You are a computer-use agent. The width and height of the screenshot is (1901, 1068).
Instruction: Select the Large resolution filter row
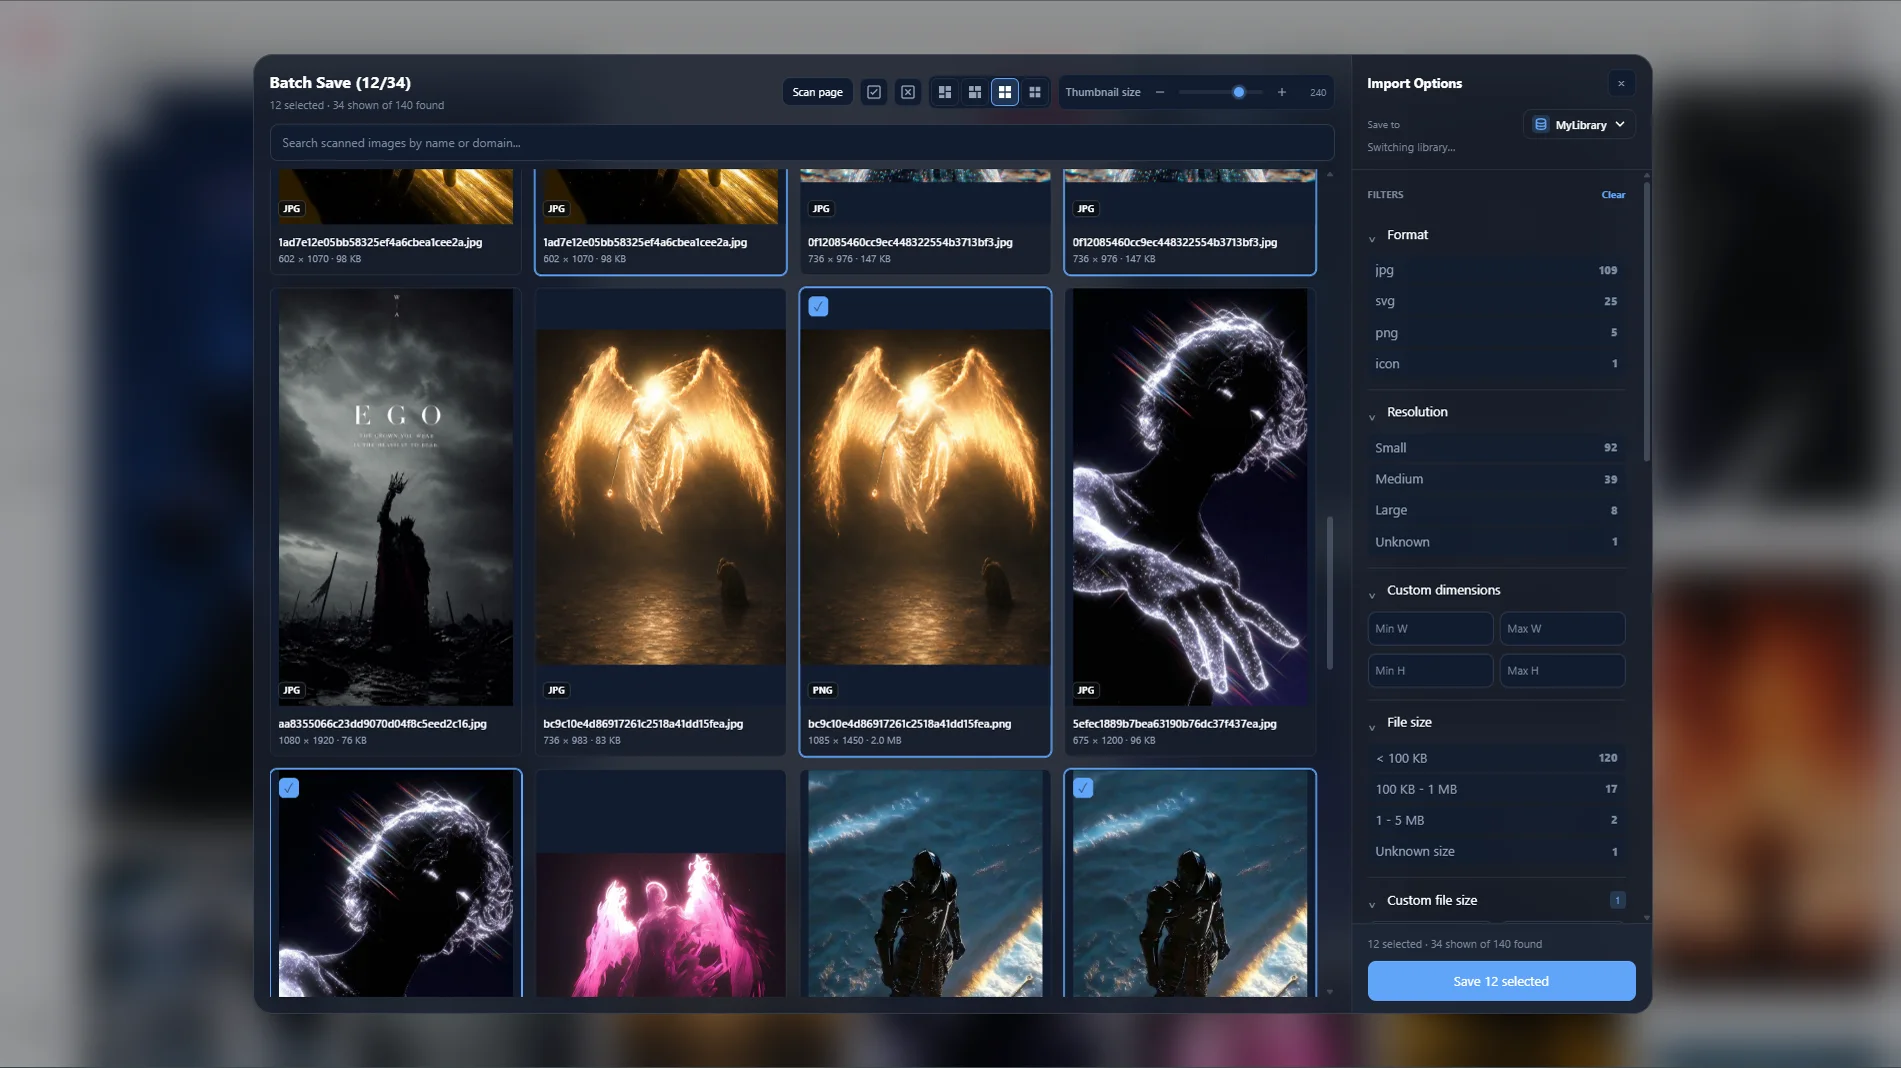pyautogui.click(x=1496, y=510)
